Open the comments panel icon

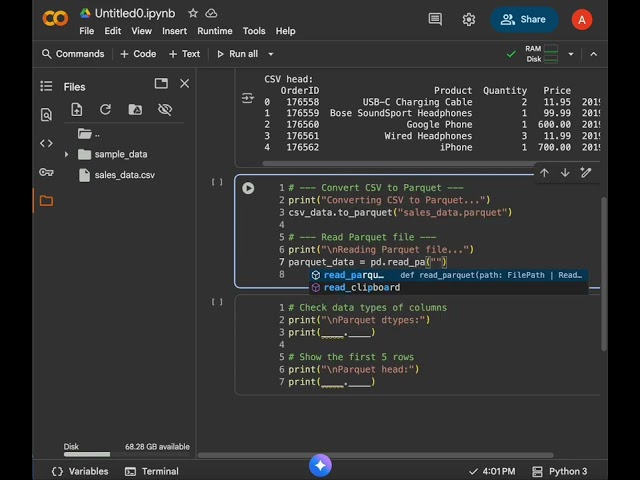coord(435,19)
